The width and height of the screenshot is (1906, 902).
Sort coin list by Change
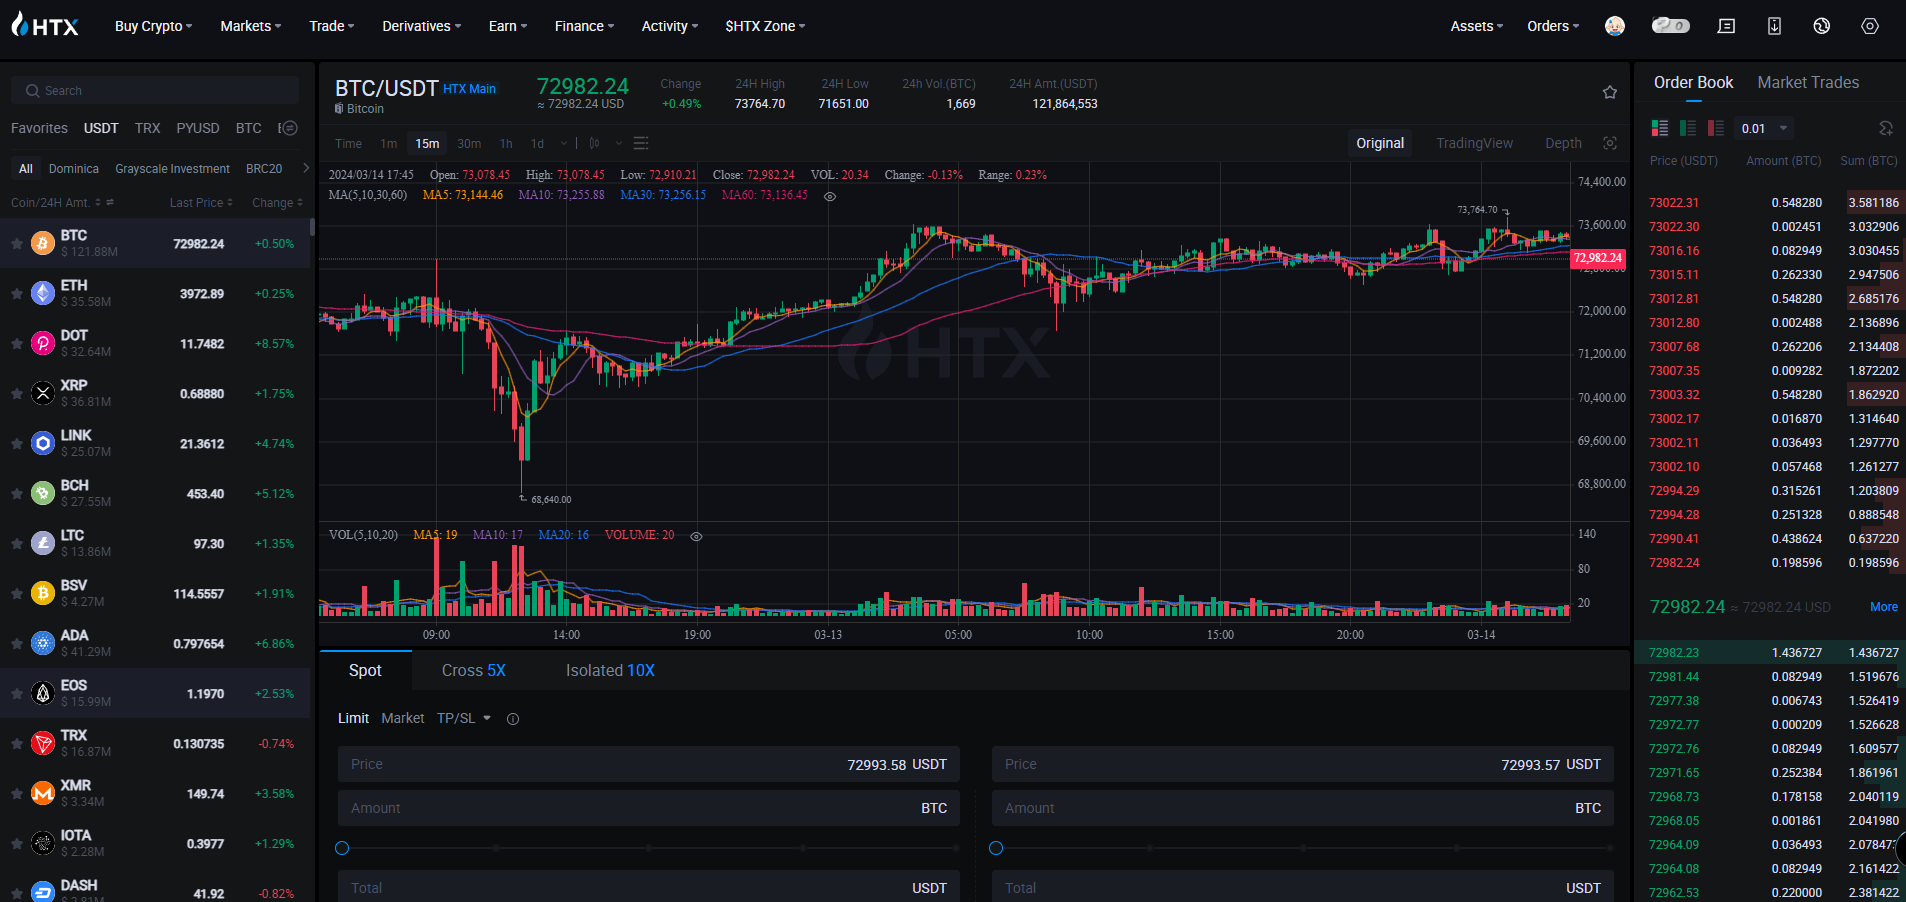277,202
